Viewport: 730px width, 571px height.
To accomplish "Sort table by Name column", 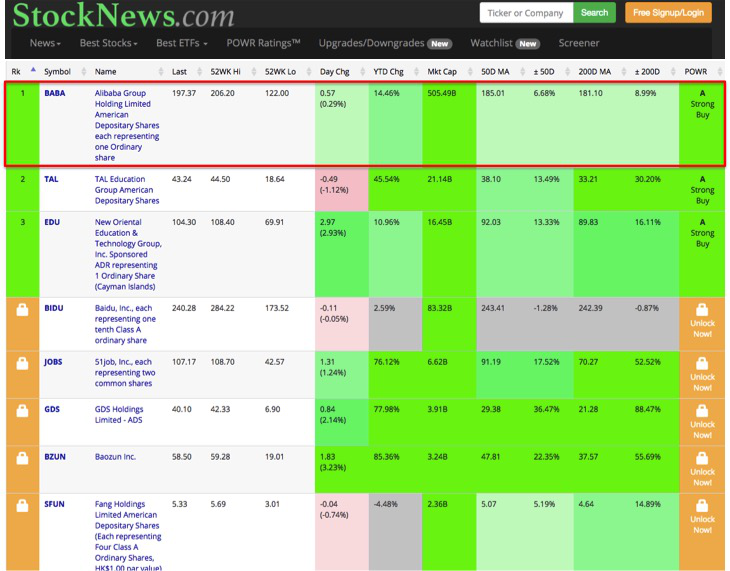I will 128,71.
